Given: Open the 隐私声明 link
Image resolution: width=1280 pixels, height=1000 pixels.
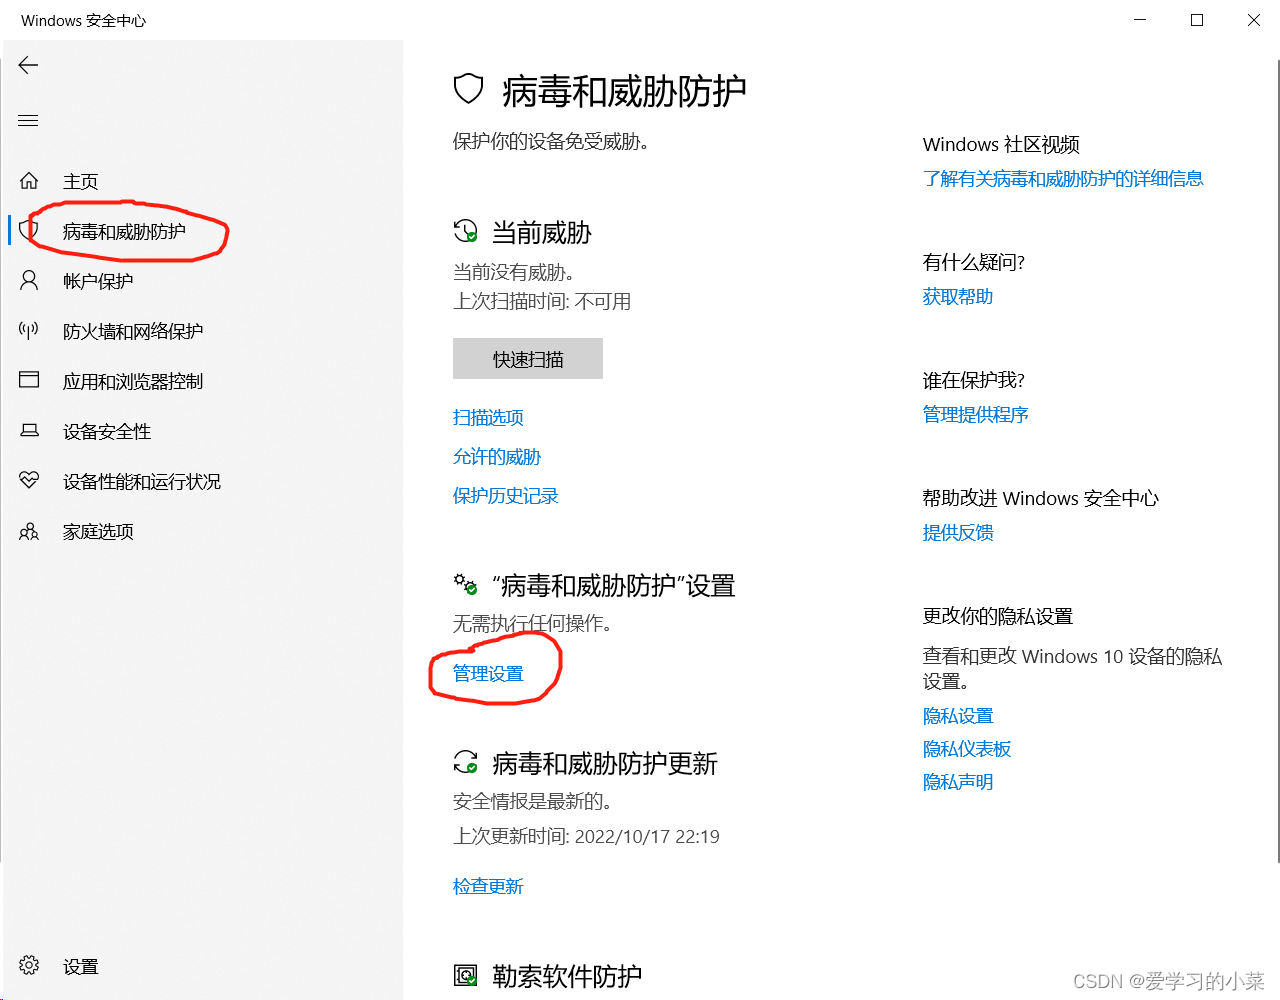Looking at the screenshot, I should tap(958, 782).
